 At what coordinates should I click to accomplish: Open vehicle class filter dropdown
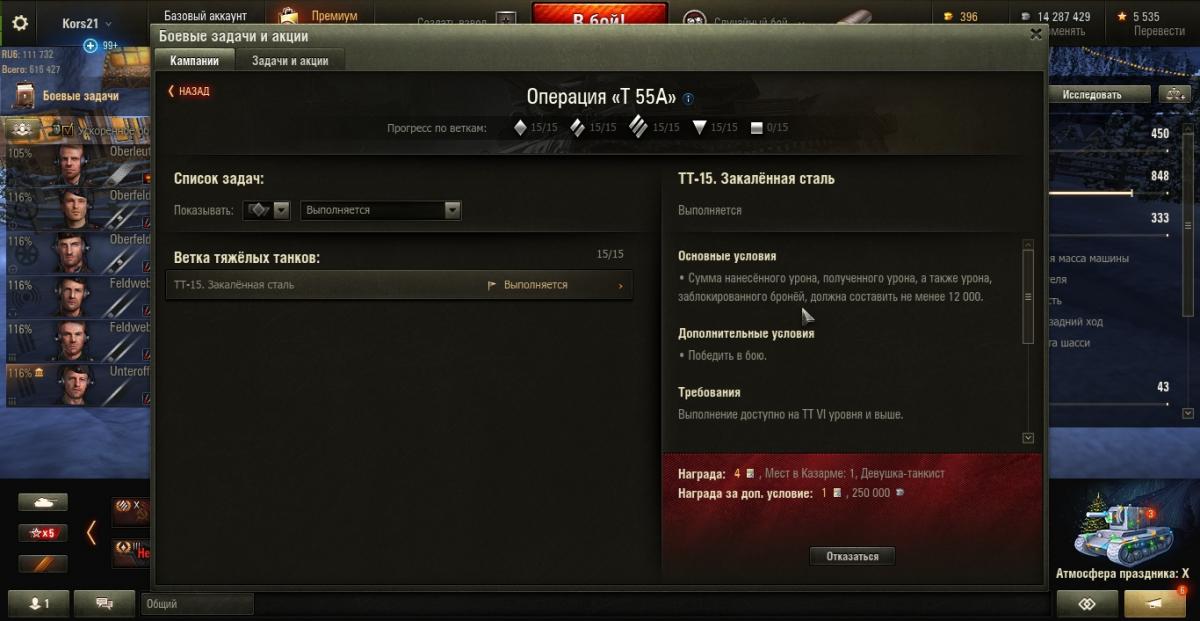pos(265,210)
